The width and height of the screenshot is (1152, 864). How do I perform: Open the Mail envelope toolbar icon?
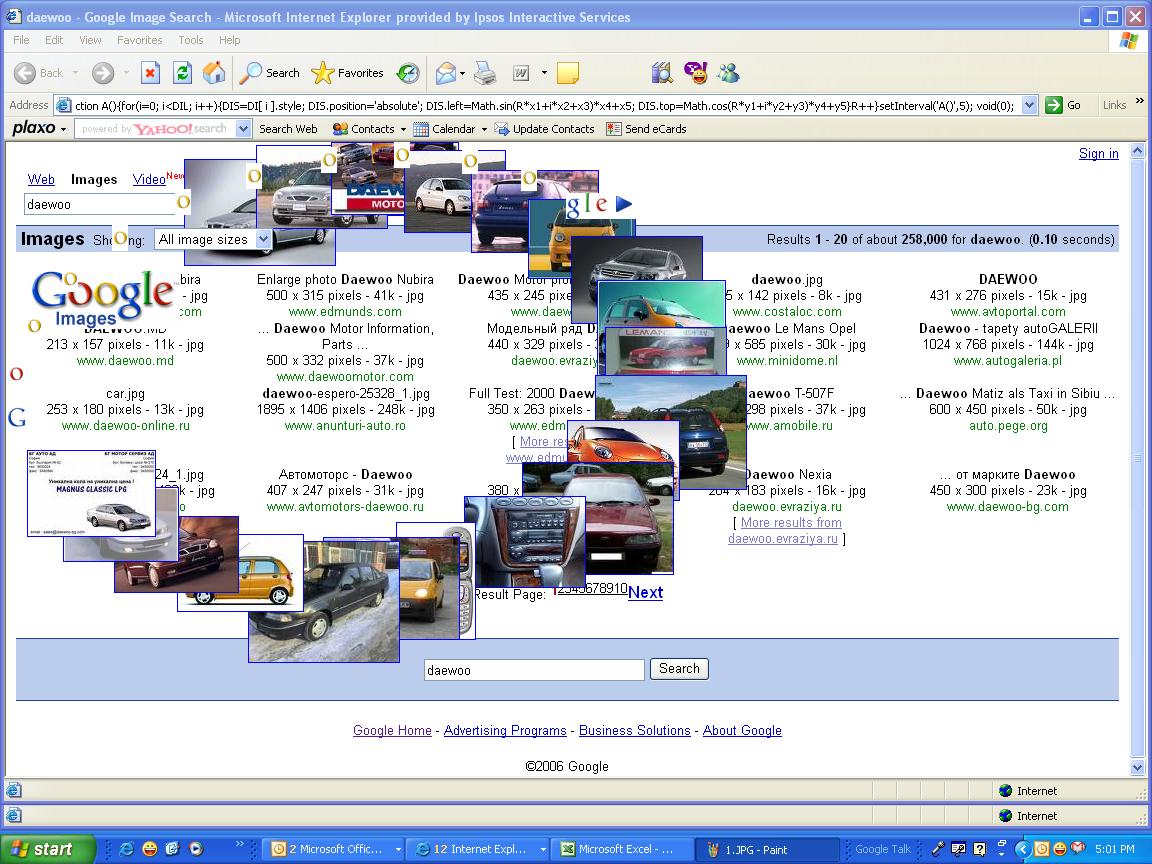tap(445, 73)
